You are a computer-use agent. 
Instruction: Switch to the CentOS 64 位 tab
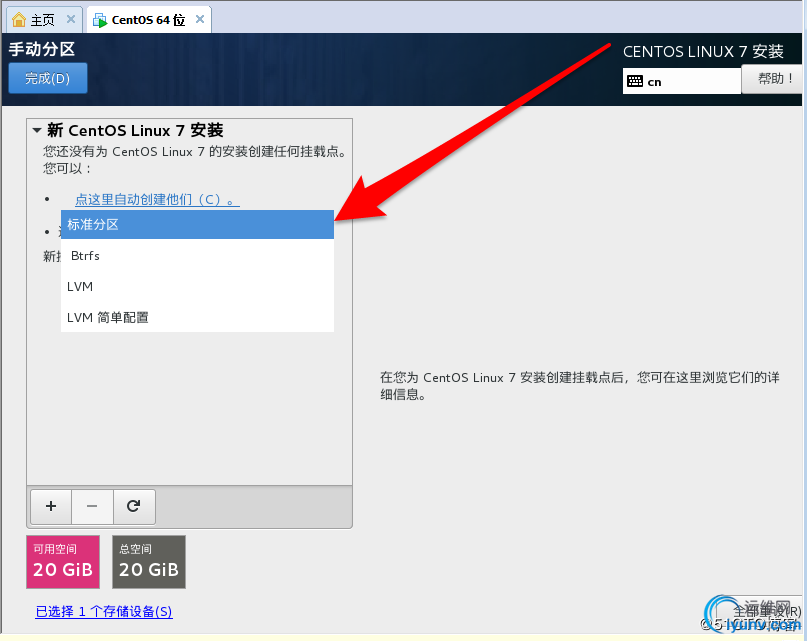149,20
